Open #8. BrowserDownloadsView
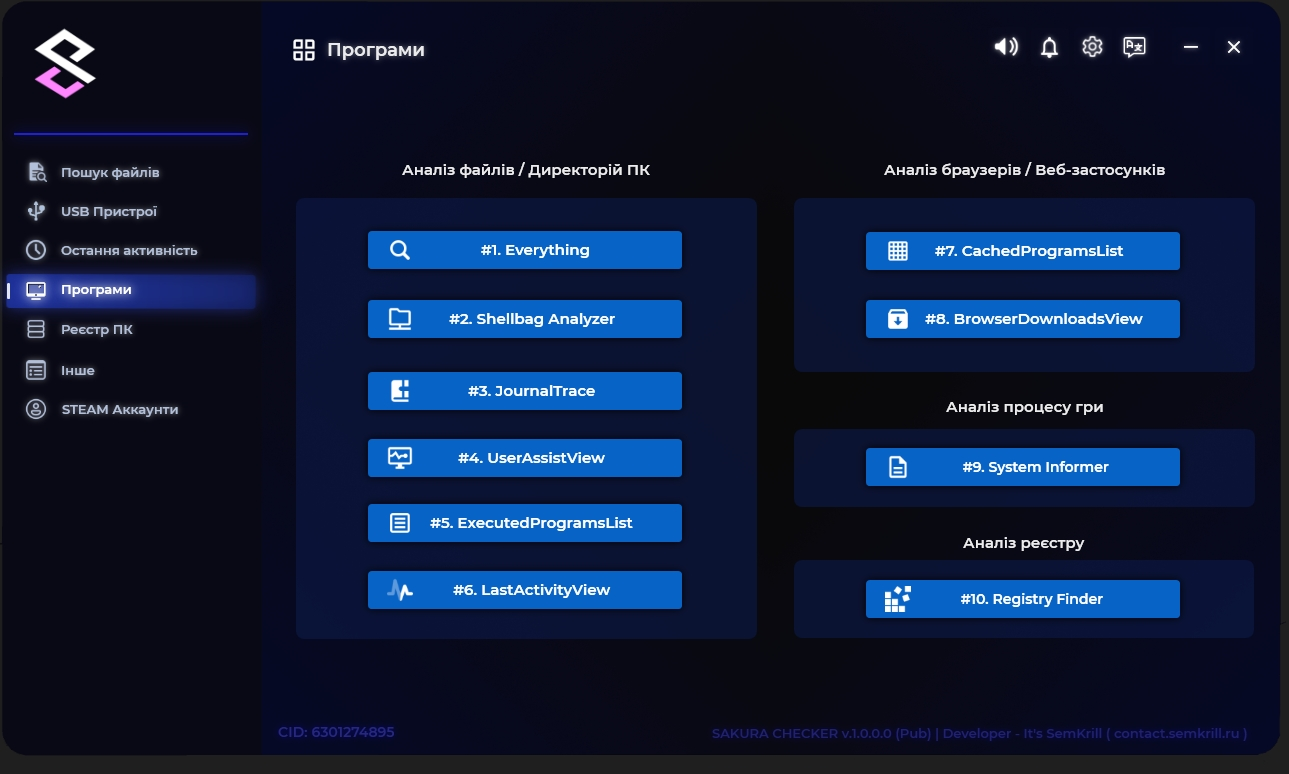The image size is (1289, 774). [x=1022, y=319]
